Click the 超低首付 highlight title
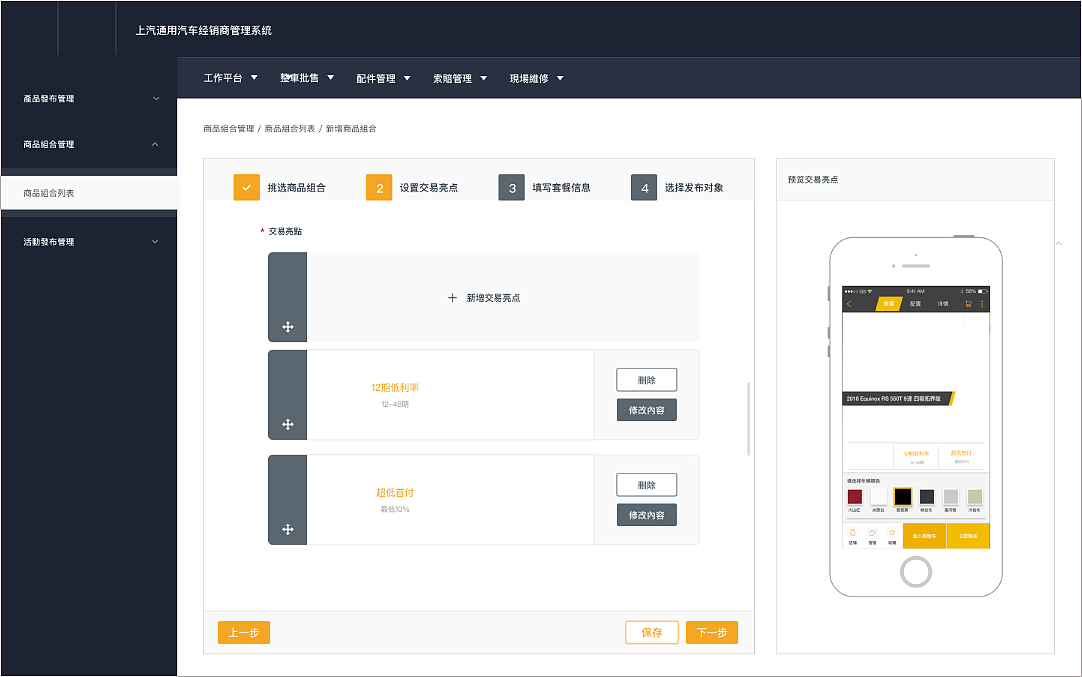 395,493
